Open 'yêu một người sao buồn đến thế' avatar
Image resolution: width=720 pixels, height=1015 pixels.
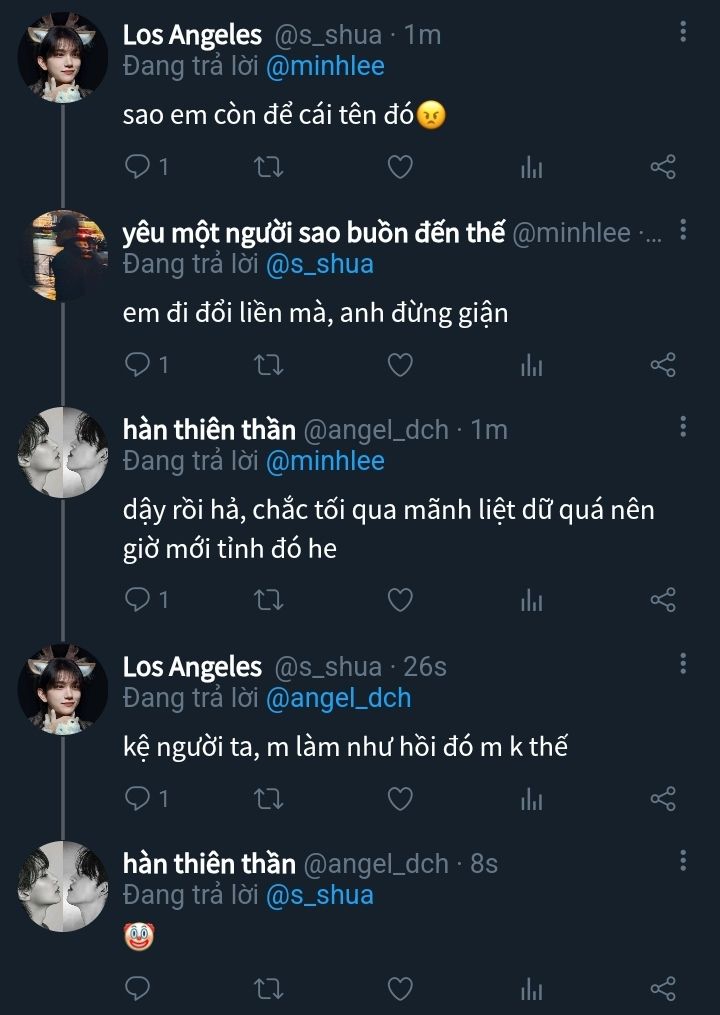click(62, 255)
